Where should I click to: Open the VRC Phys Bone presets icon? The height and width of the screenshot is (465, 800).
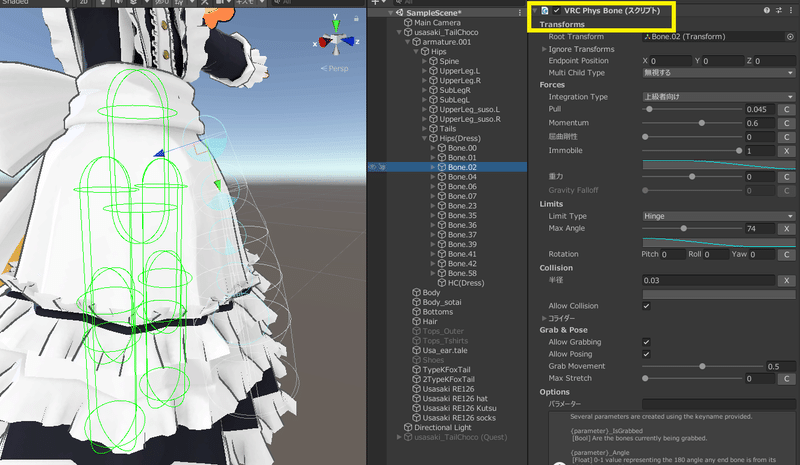(x=779, y=10)
